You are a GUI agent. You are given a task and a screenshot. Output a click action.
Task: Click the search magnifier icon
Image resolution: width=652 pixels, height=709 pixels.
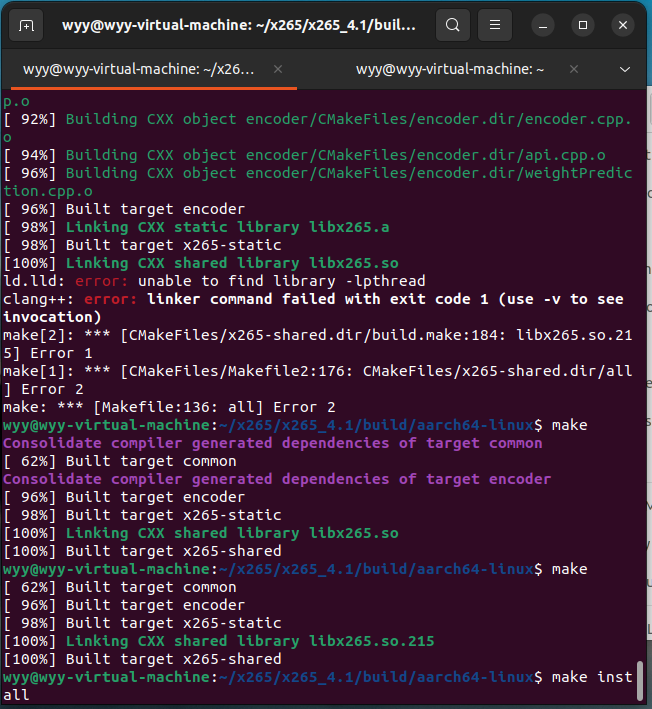tap(453, 25)
